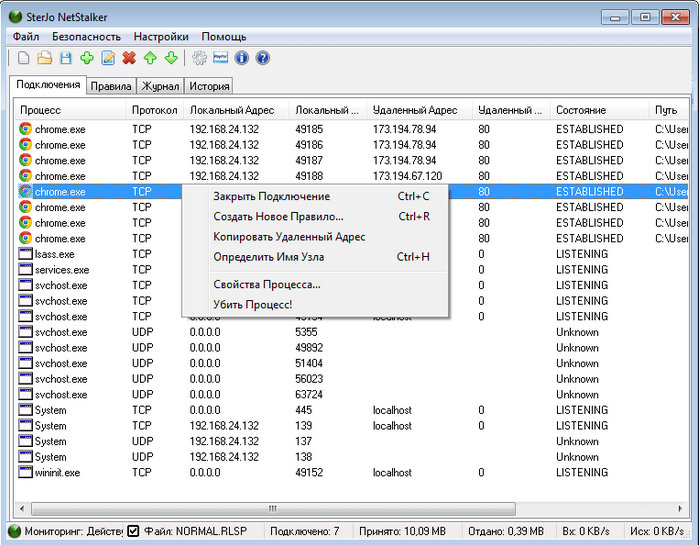Select svchost.exe row with port 5355
Screen dimensions: 700x545
352,332
